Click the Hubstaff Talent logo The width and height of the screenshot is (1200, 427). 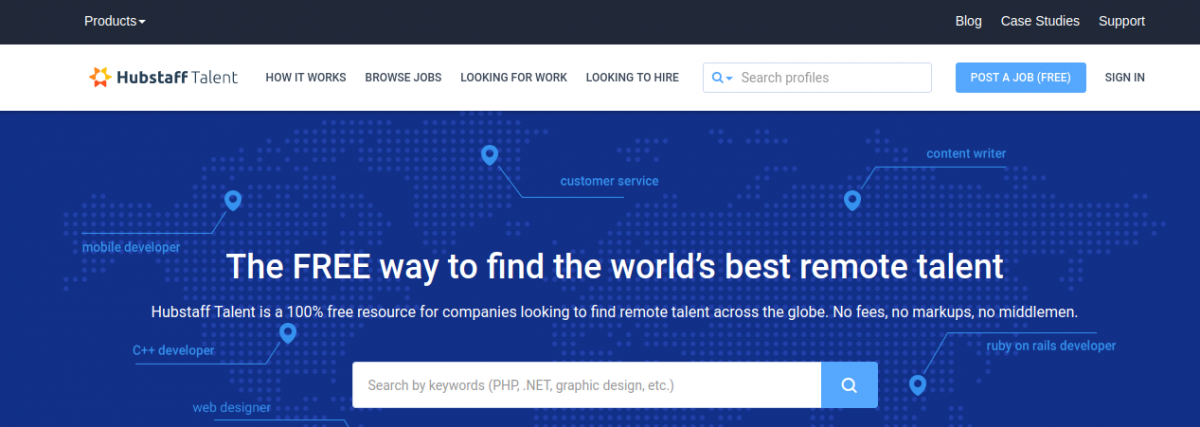[163, 77]
